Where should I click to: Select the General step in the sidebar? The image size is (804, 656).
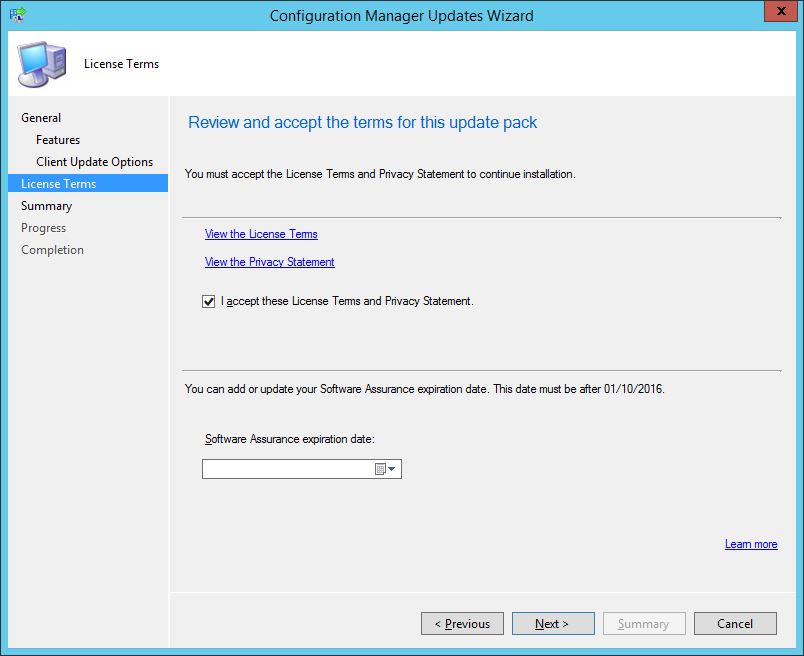point(41,117)
